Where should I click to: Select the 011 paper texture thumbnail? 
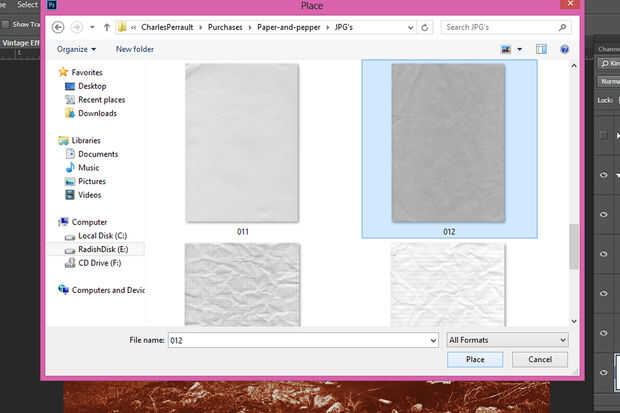tap(242, 143)
